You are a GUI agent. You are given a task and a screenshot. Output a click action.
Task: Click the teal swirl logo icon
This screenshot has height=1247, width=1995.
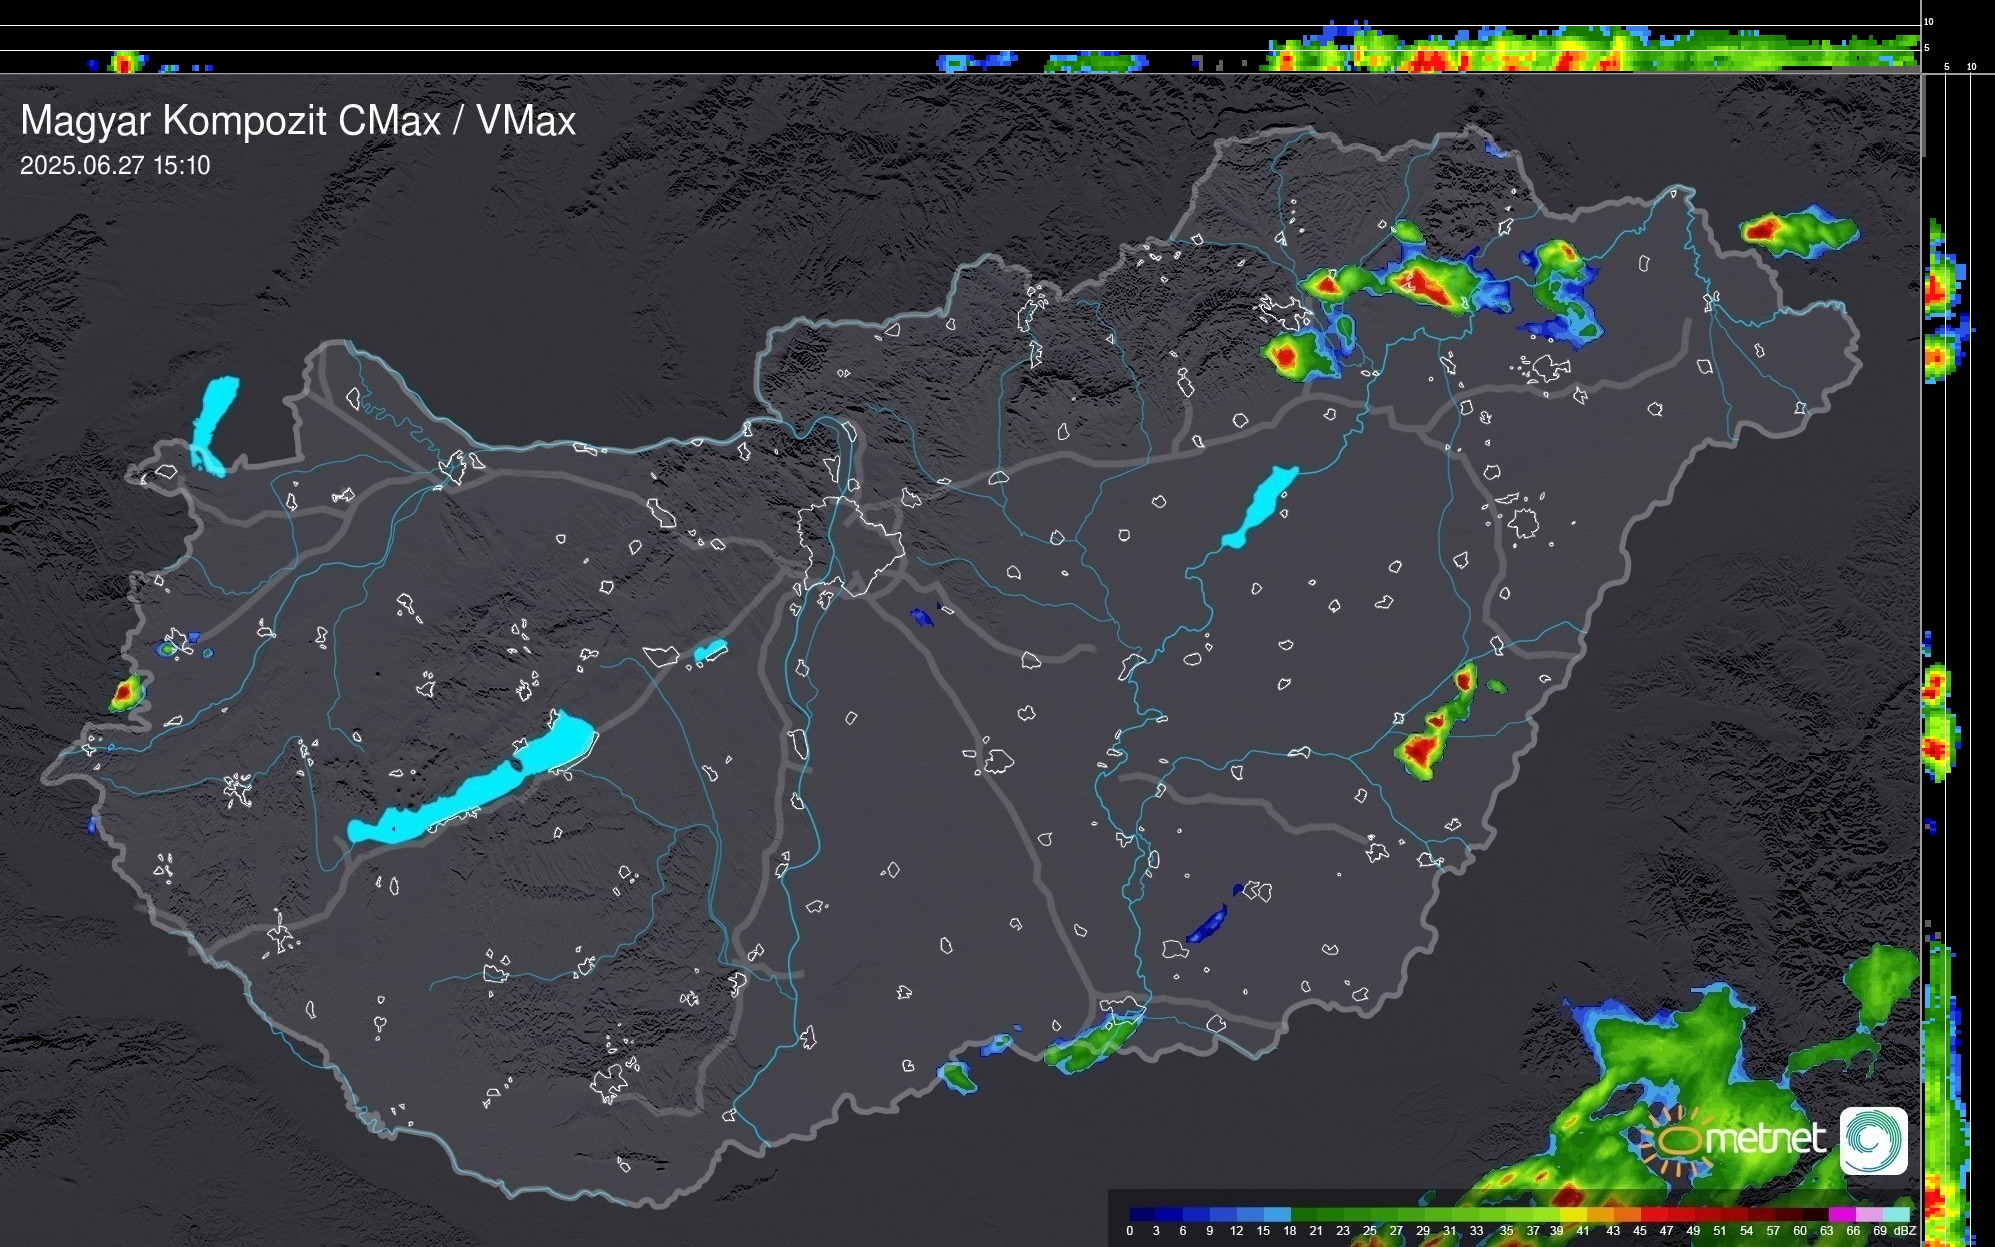click(1873, 1141)
